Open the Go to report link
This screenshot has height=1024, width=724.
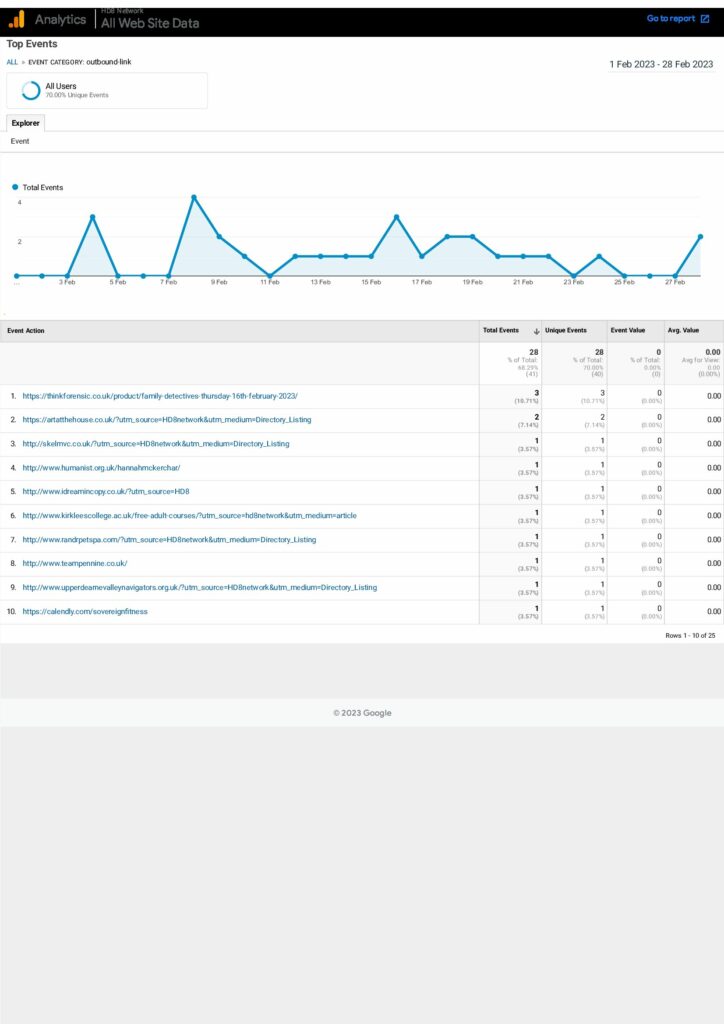coord(670,19)
